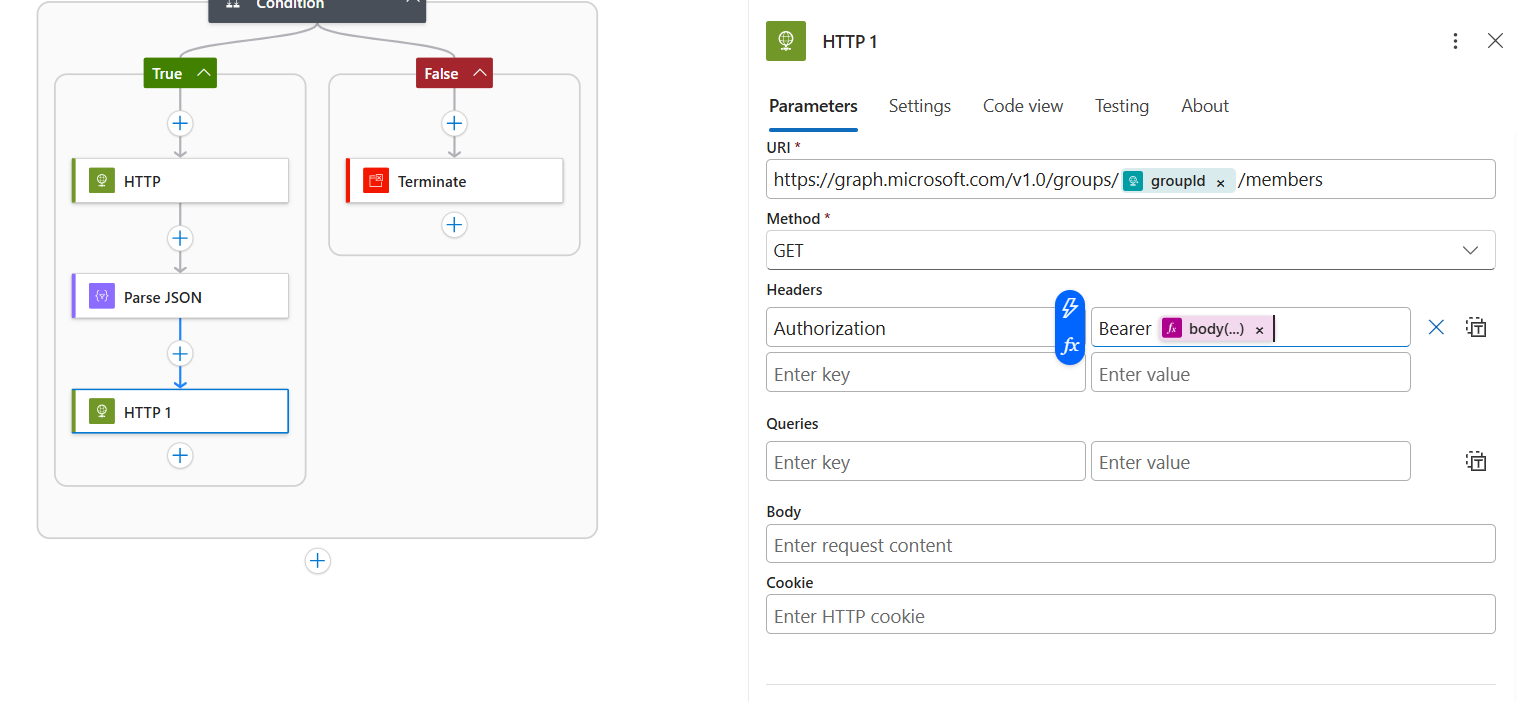Add a step below the Terminate action
1517x702 pixels.
click(x=454, y=225)
